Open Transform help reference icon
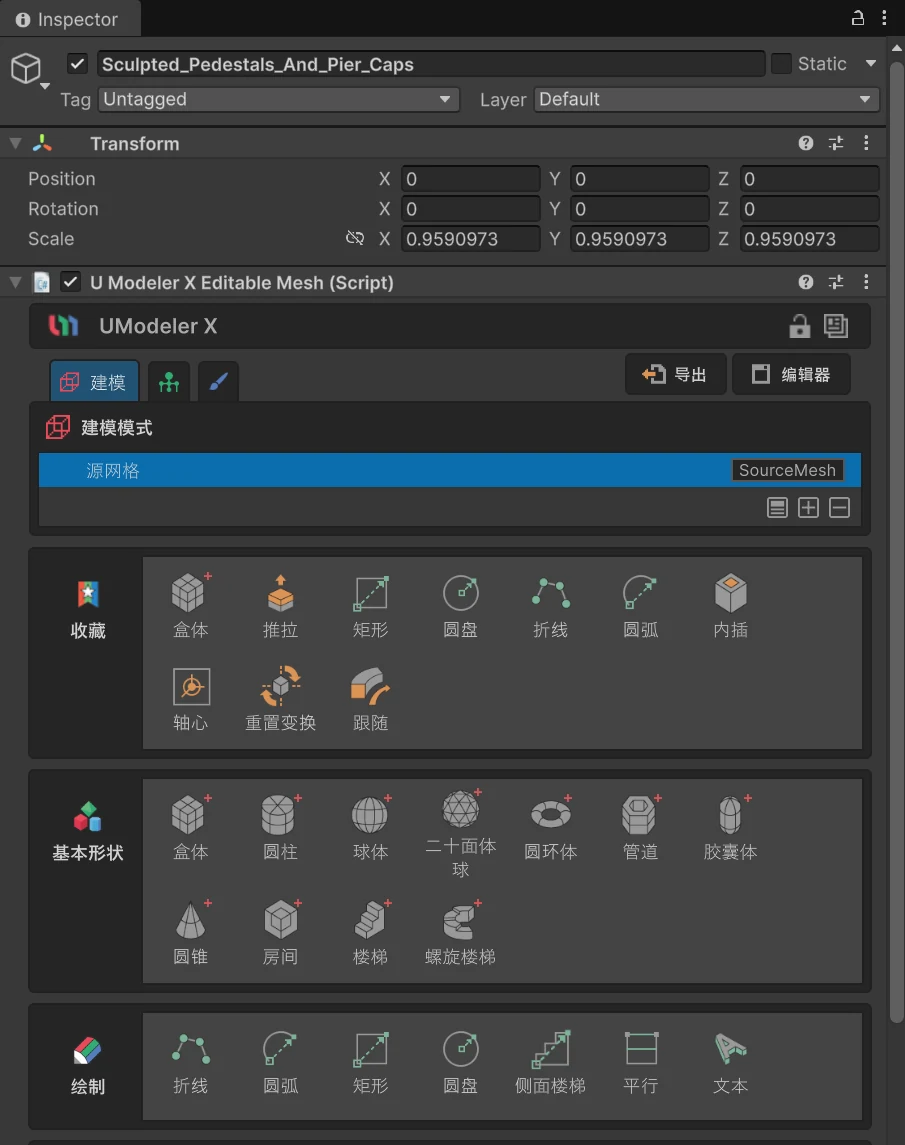The height and width of the screenshot is (1145, 905). coord(806,143)
